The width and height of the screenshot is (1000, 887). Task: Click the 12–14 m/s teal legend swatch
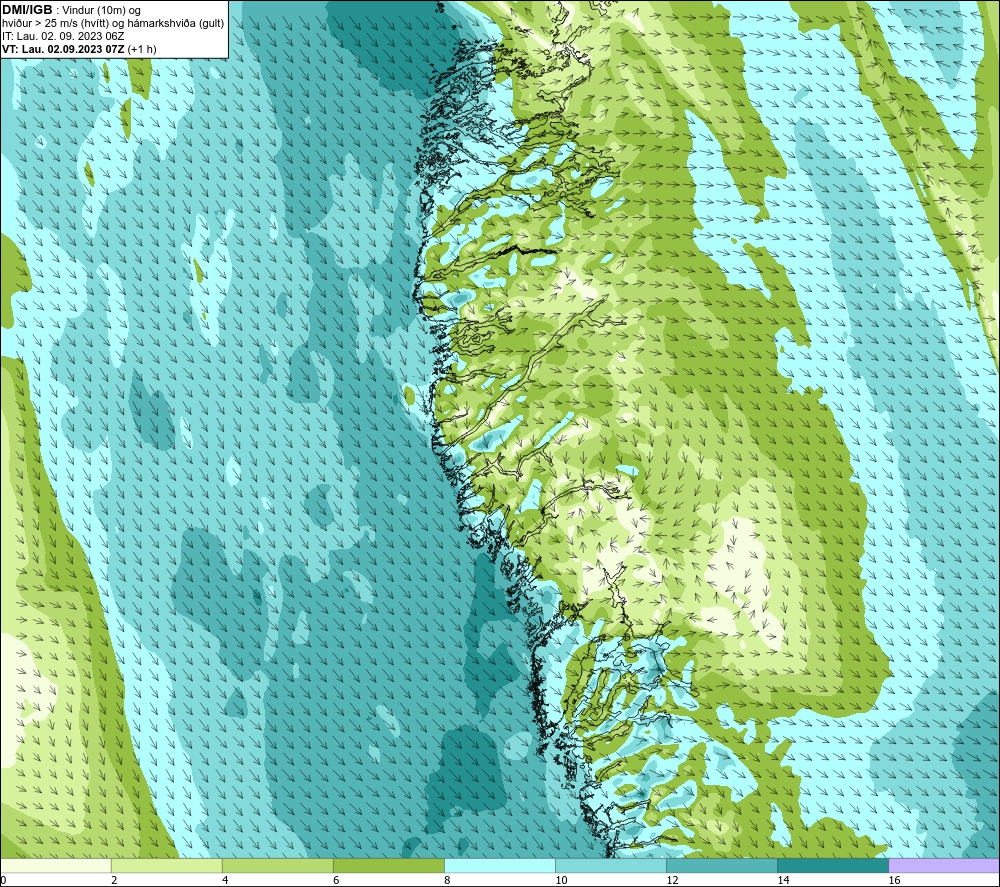click(721, 865)
